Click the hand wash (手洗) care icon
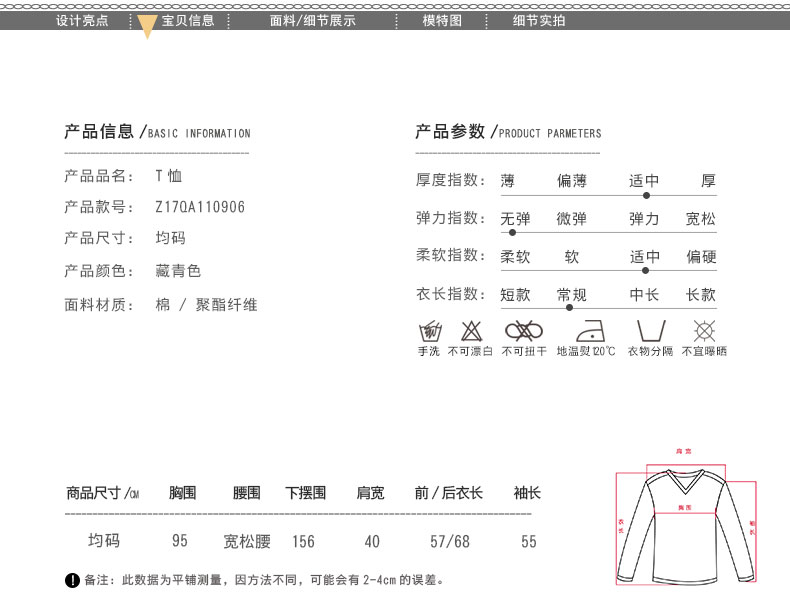Viewport: 790px width, 599px height. (429, 331)
